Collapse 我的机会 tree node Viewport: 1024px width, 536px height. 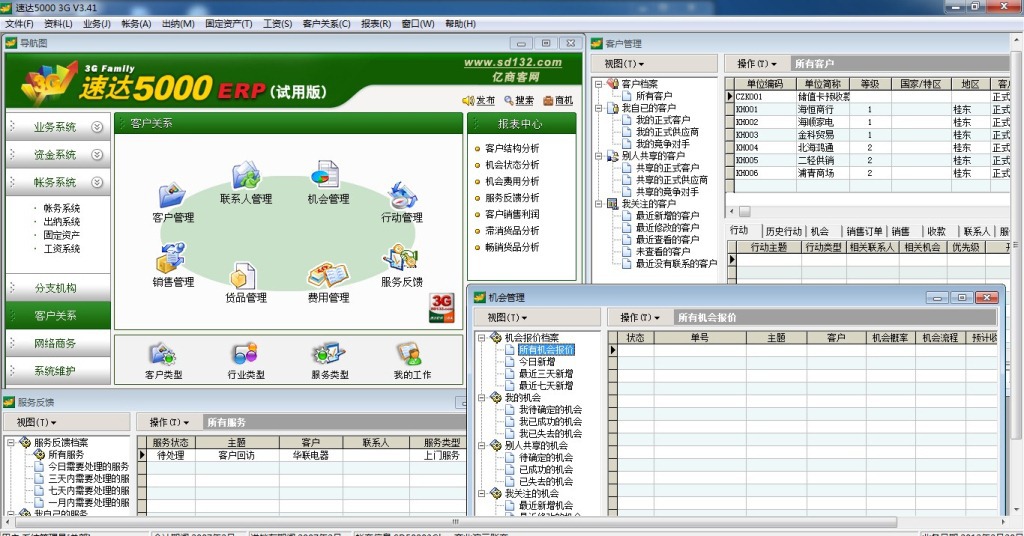click(x=481, y=397)
